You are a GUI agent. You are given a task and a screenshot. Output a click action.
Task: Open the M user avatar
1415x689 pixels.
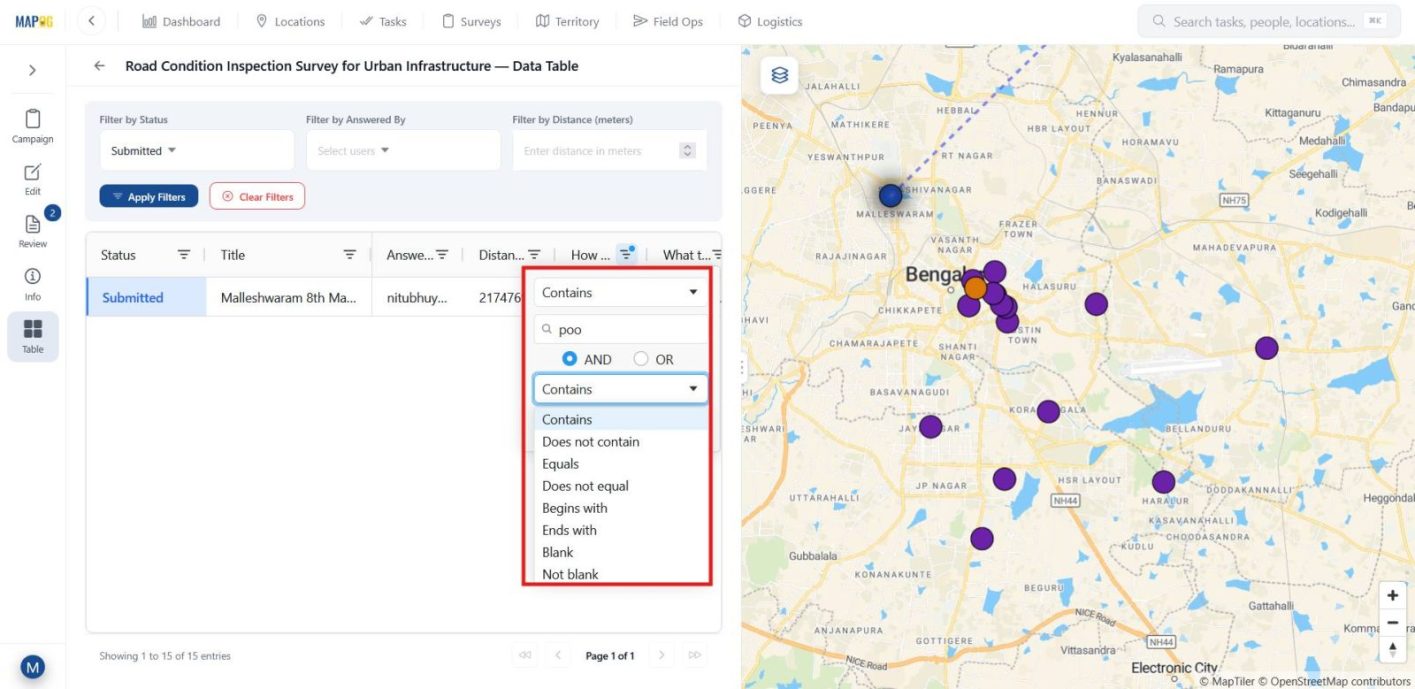tap(33, 667)
